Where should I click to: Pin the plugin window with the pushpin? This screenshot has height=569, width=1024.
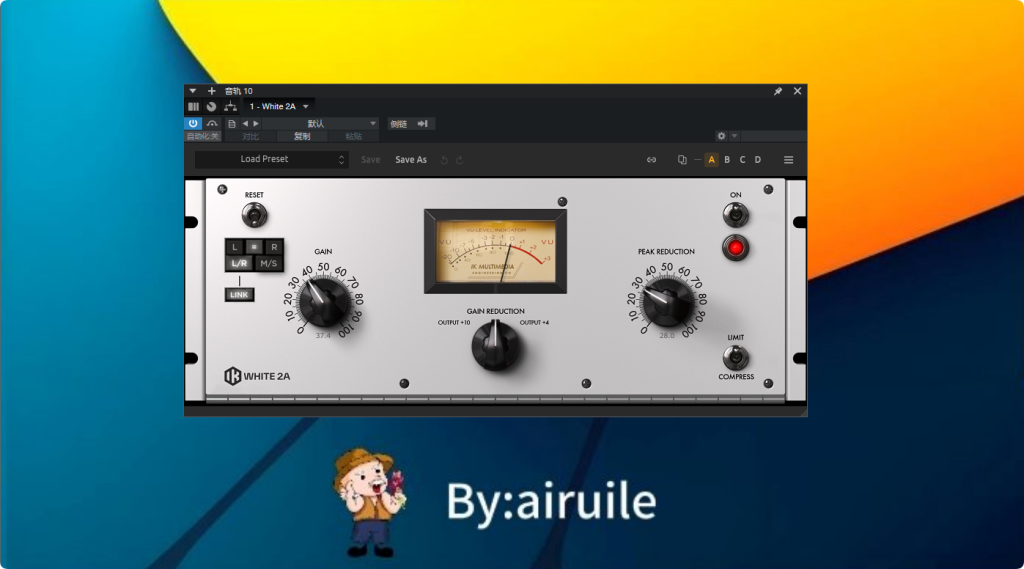point(778,91)
